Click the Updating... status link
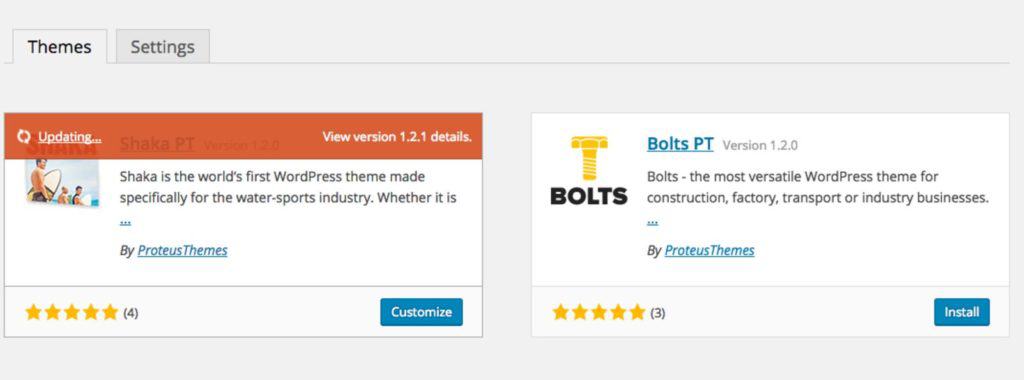The image size is (1024, 380). tap(69, 137)
